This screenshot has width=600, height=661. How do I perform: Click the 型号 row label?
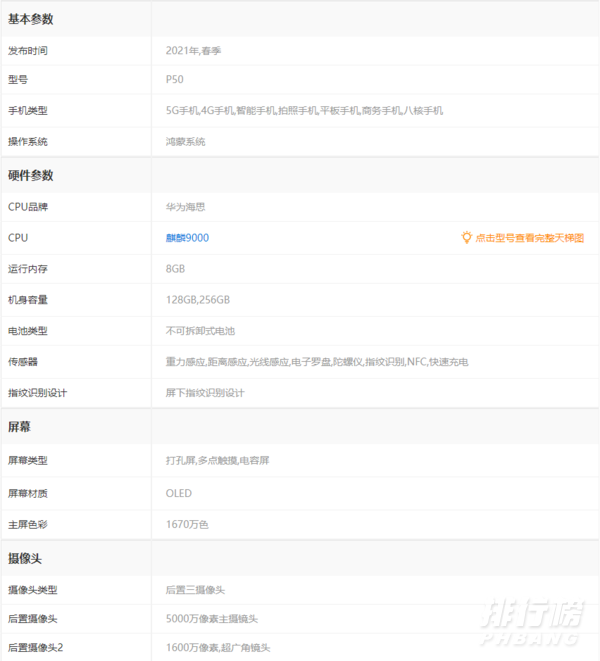click(x=18, y=79)
